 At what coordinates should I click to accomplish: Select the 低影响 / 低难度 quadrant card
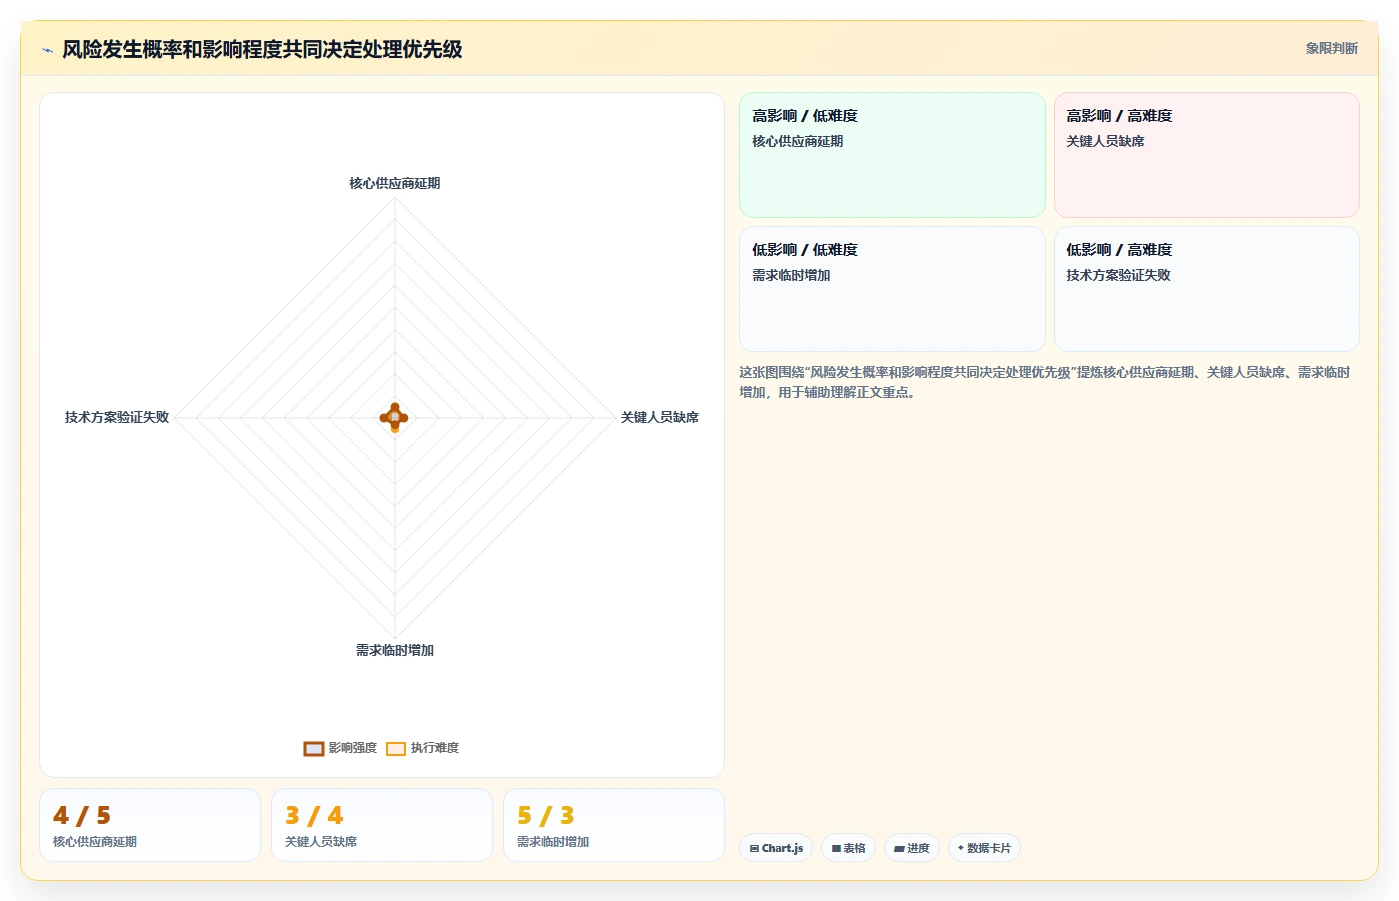(x=892, y=289)
